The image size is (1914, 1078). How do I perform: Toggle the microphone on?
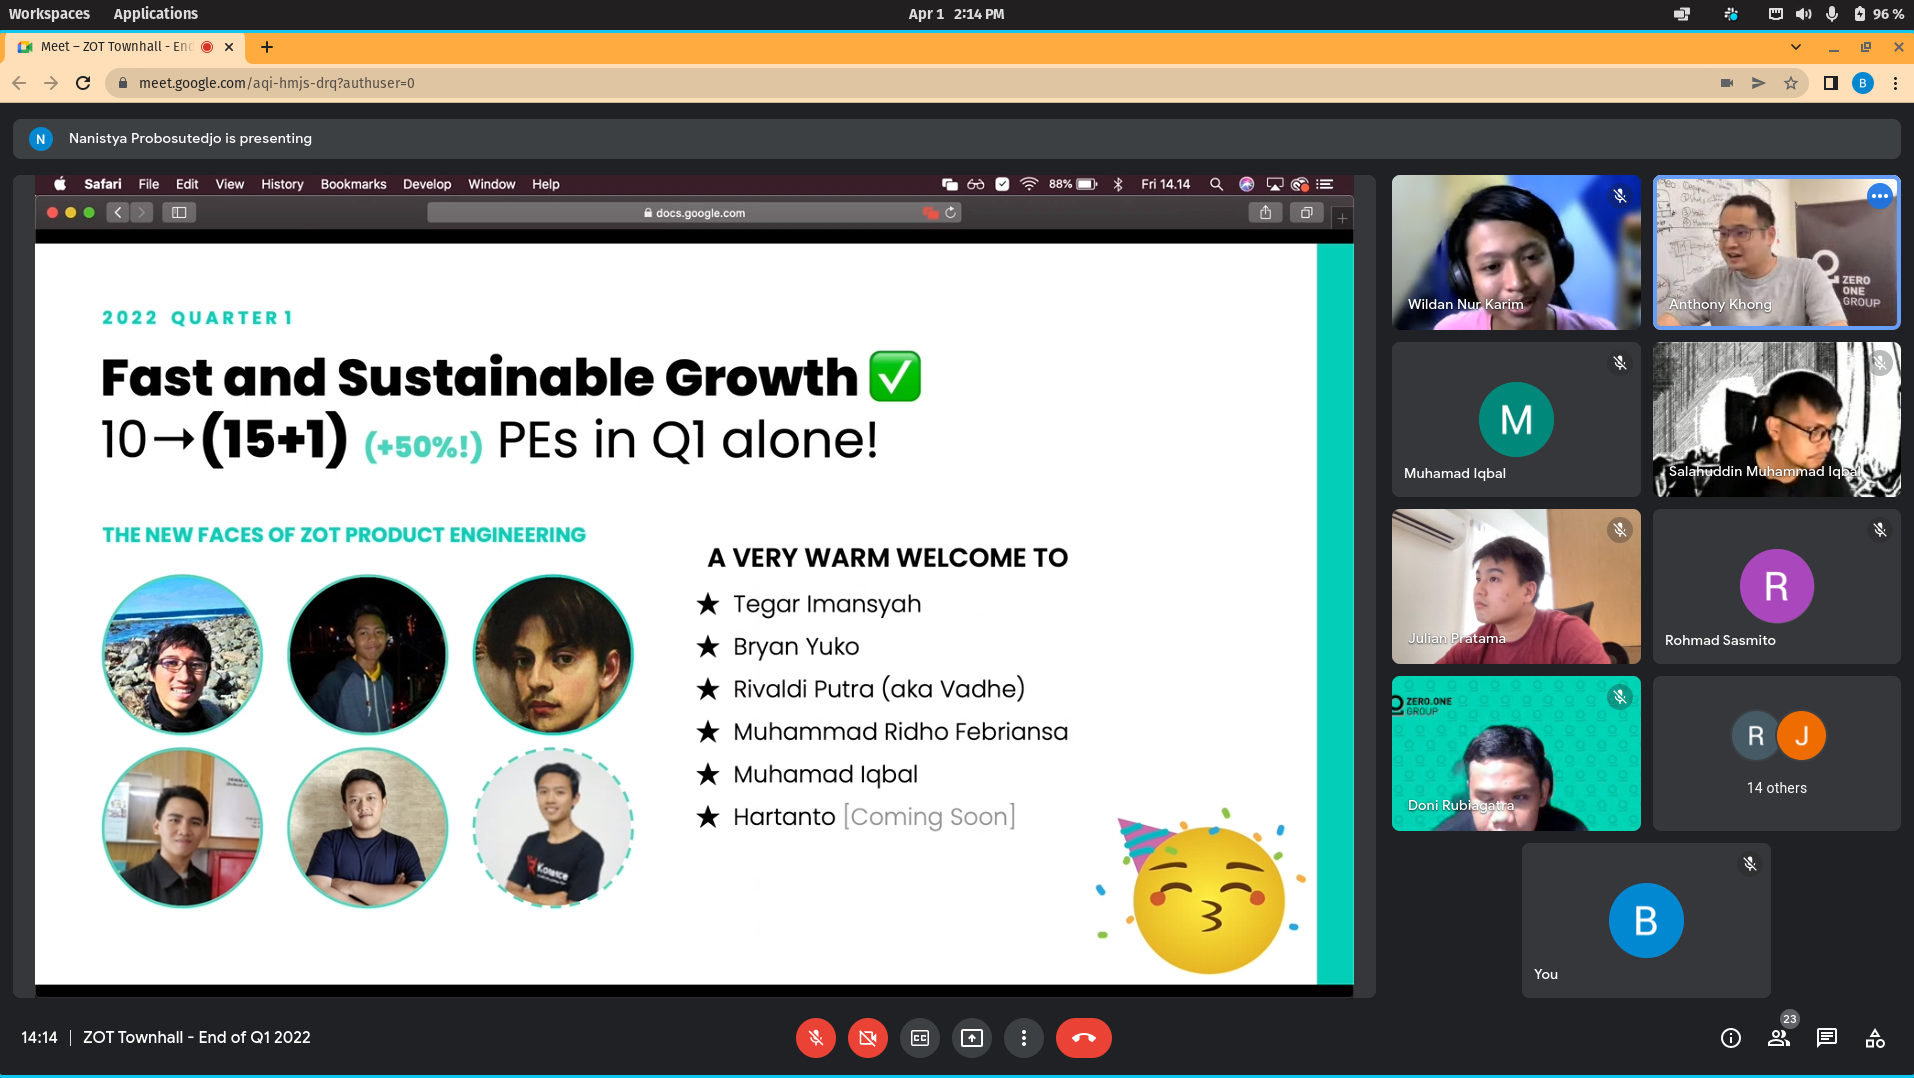tap(816, 1038)
